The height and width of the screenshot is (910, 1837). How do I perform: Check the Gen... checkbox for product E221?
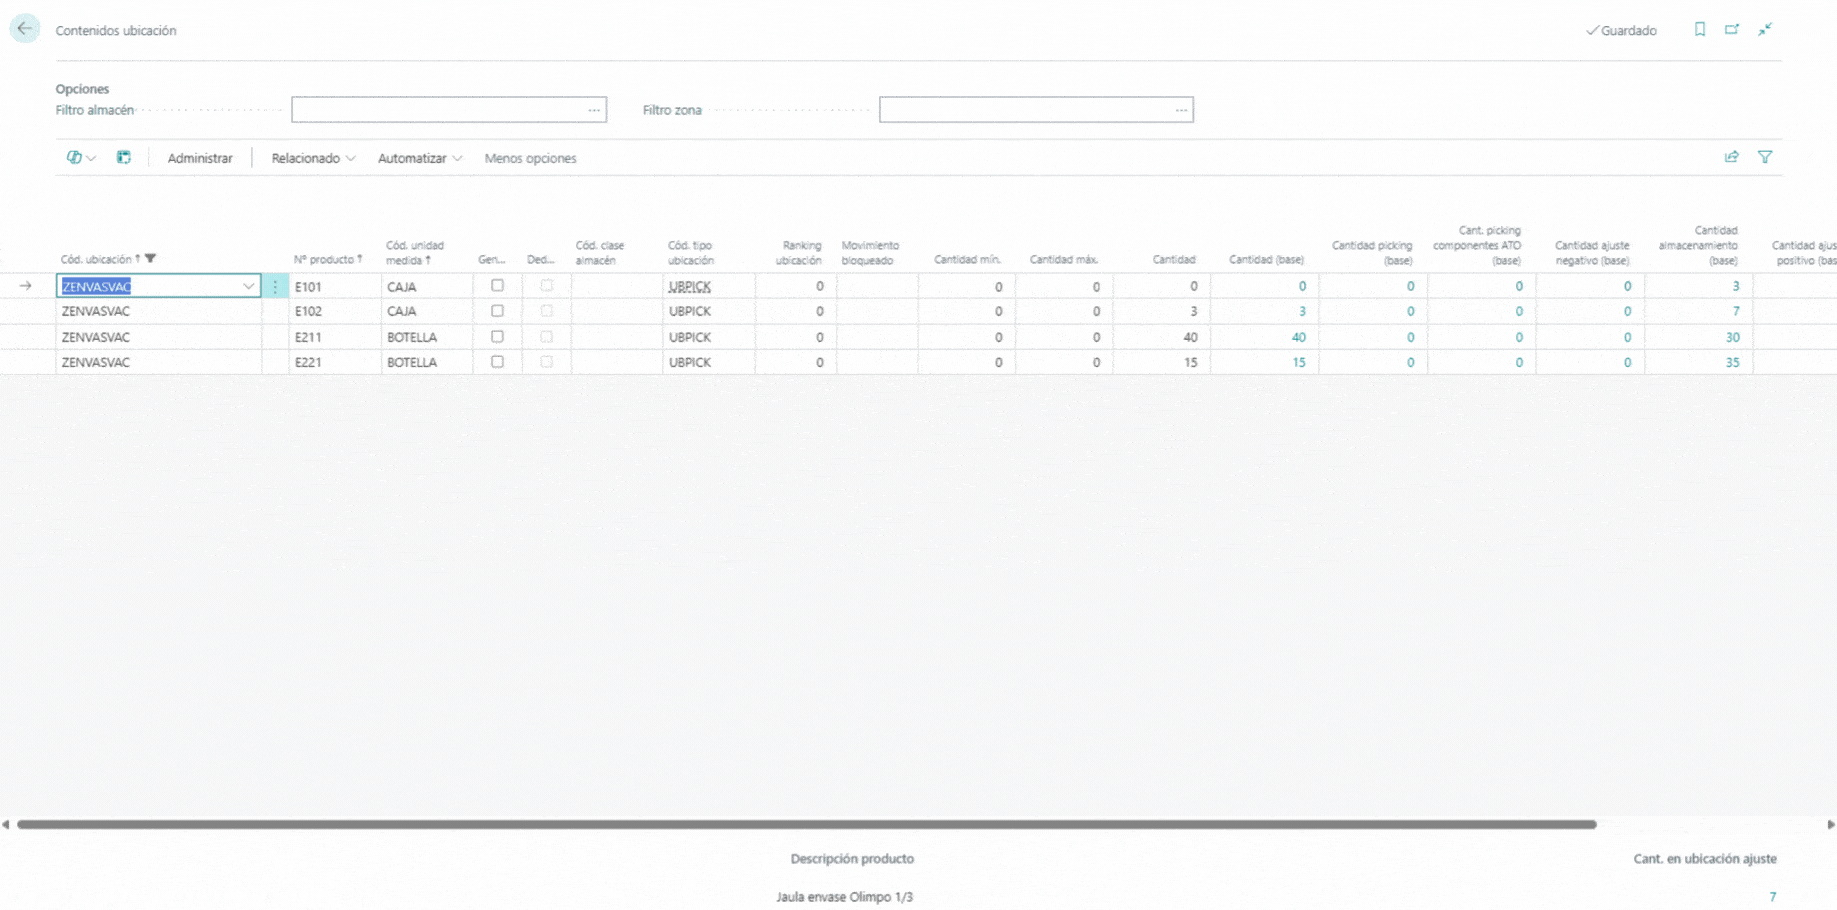(x=497, y=362)
